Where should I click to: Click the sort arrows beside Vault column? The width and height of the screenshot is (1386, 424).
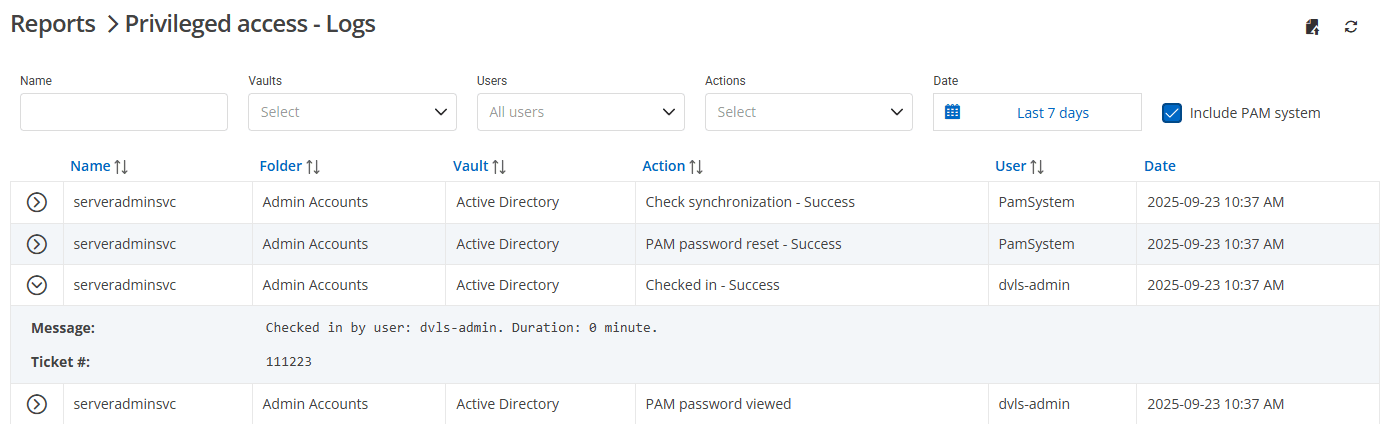[x=499, y=166]
